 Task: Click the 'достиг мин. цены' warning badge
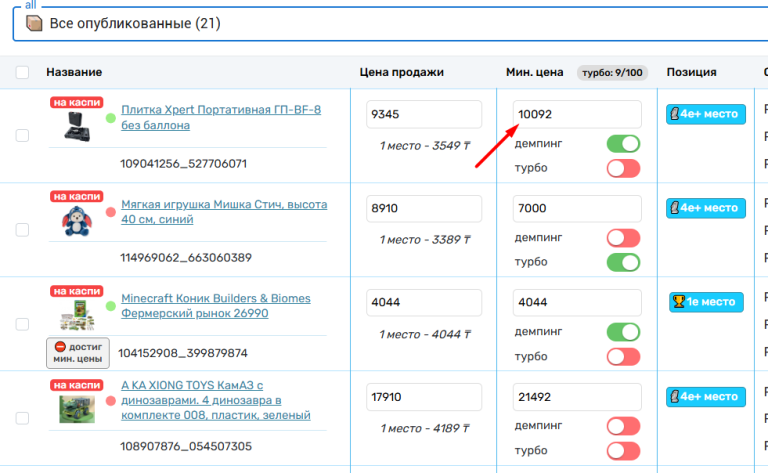[x=77, y=352]
